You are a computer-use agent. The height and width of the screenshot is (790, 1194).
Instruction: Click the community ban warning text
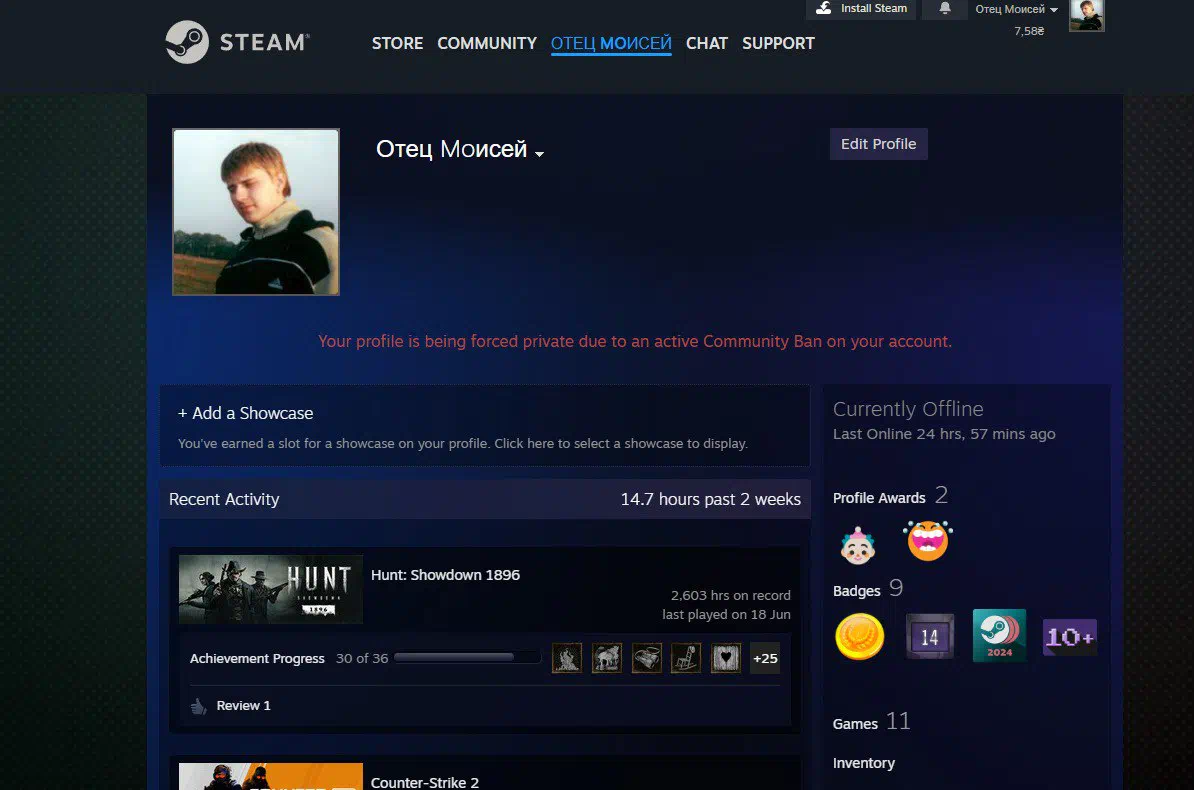pos(635,341)
